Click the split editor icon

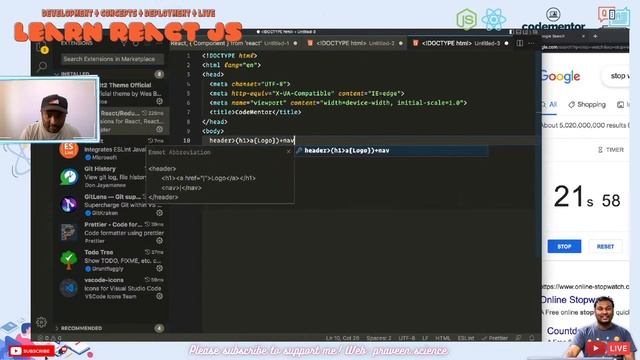point(520,43)
